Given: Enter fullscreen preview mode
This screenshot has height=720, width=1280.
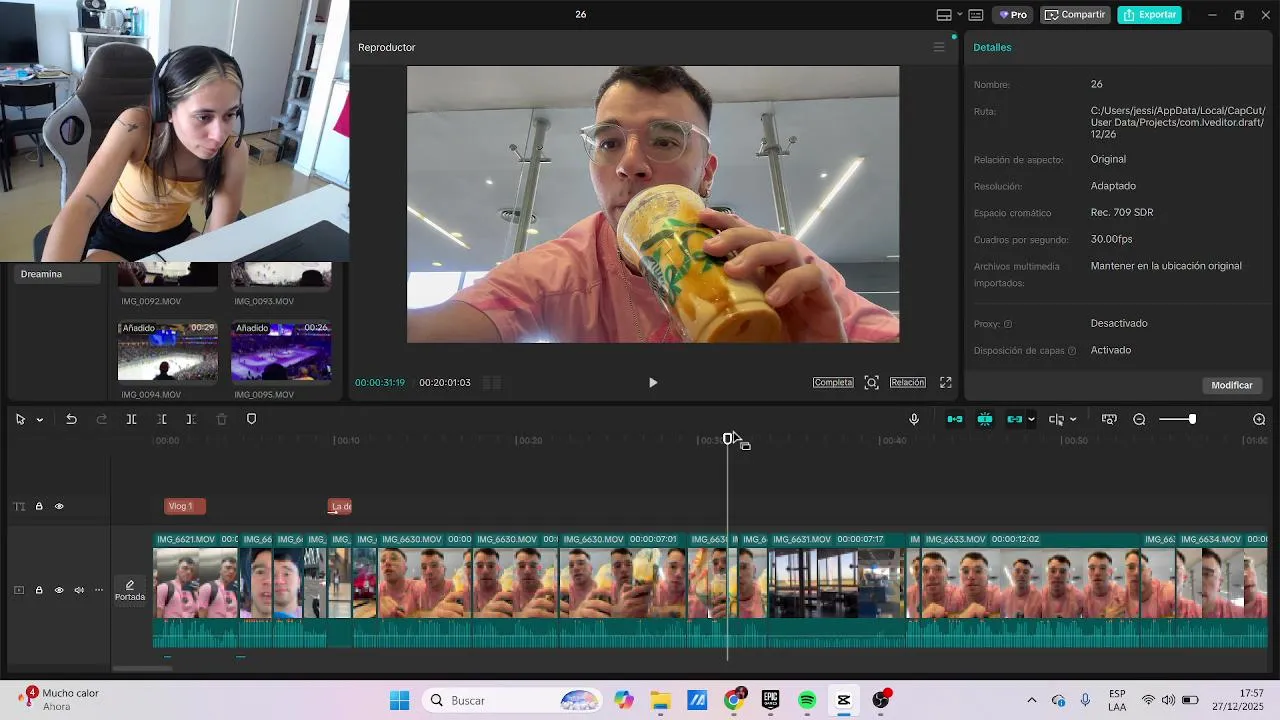Looking at the screenshot, I should click(x=945, y=382).
